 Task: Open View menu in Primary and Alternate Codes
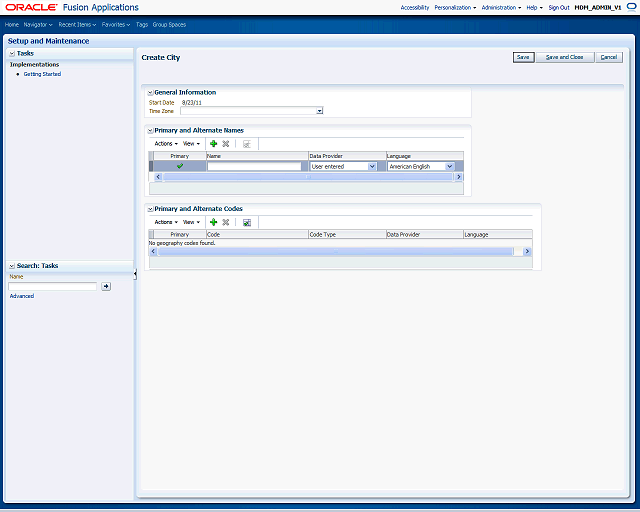coord(191,222)
